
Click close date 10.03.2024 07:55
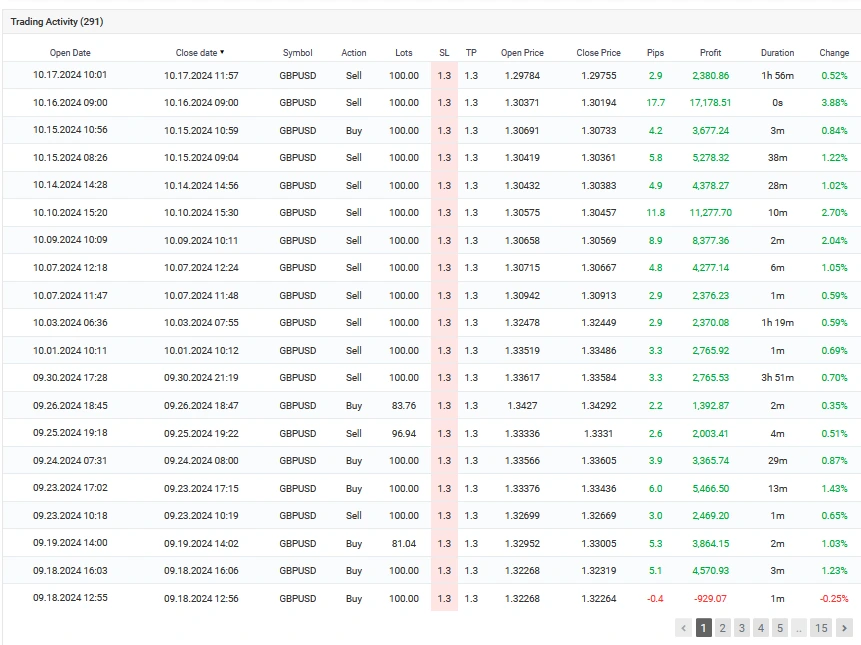pyautogui.click(x=202, y=323)
